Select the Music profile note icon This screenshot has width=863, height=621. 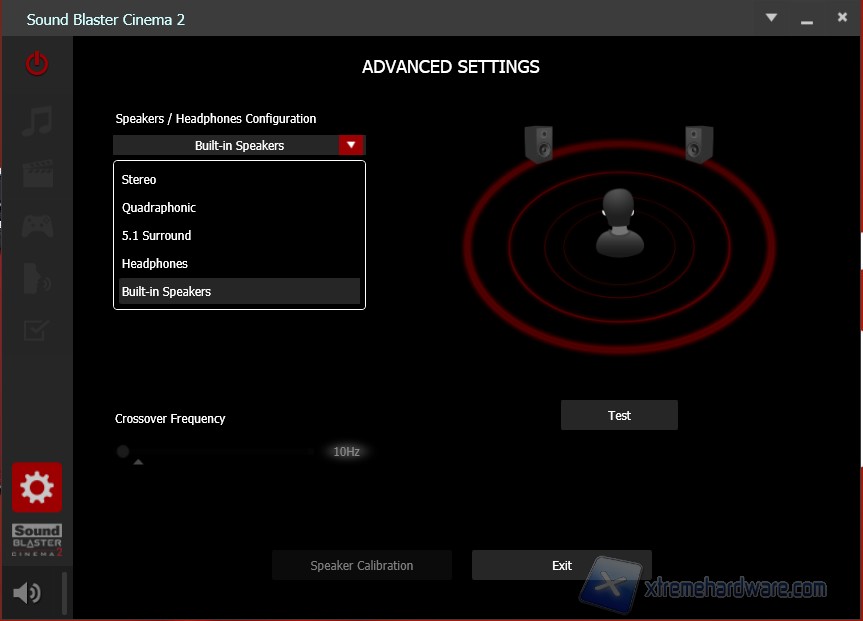[x=37, y=121]
